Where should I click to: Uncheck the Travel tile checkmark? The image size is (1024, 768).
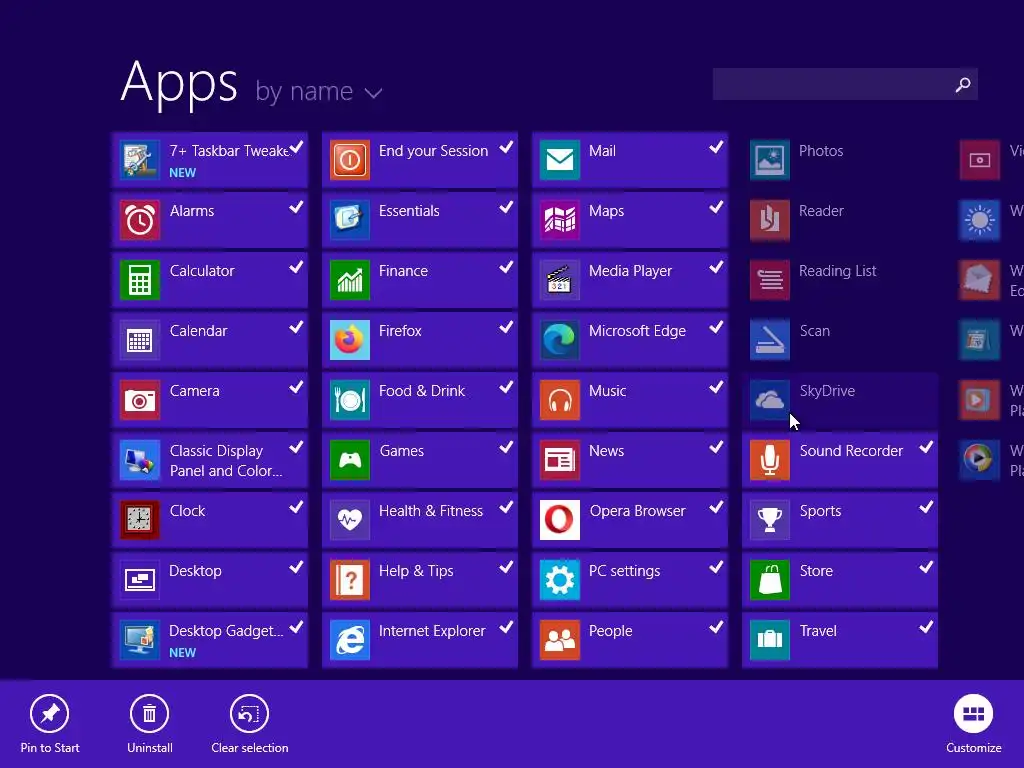926,628
